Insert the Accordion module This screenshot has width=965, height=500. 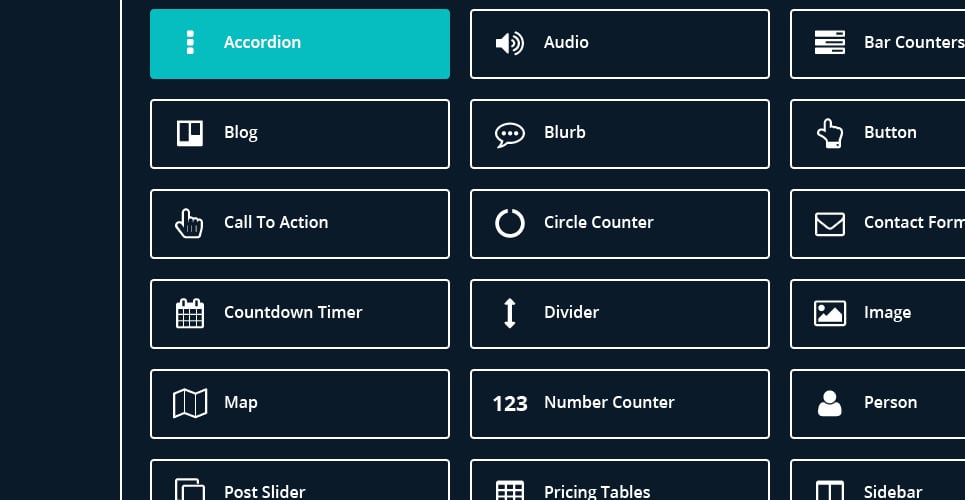pyautogui.click(x=300, y=44)
